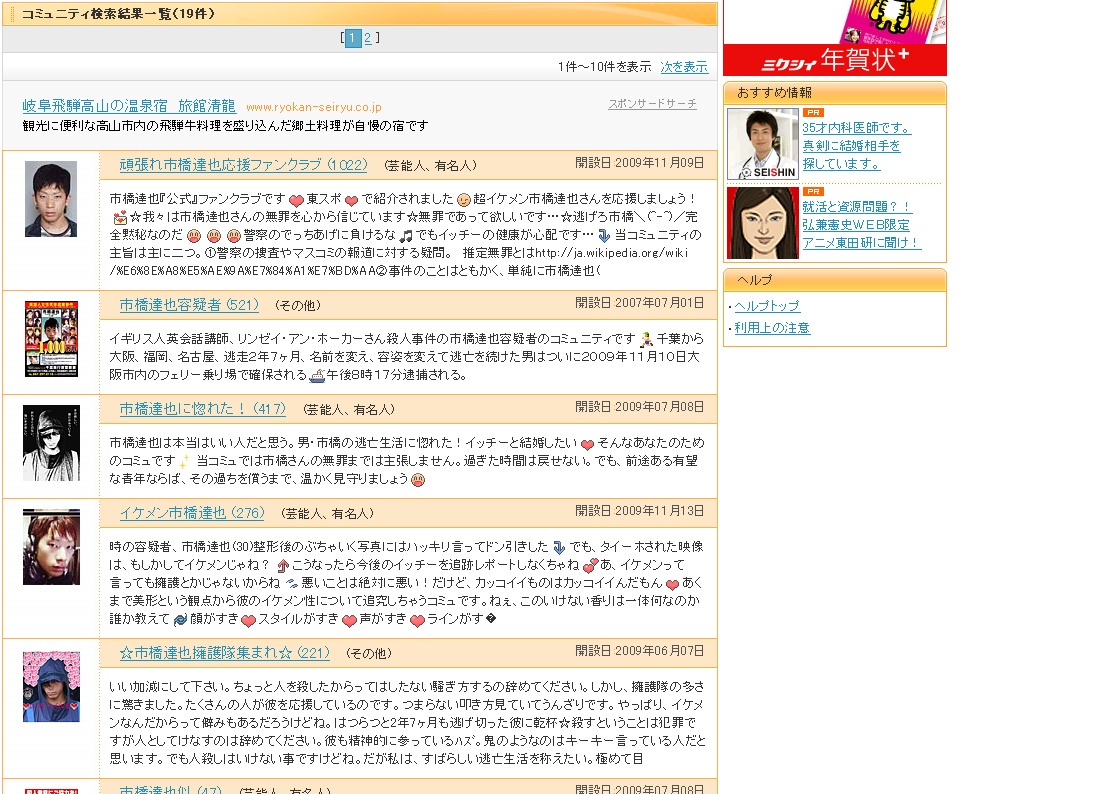Image resolution: width=1105 pixels, height=794 pixels.
Task: Open ☆市橋達也擁護隊集まれ☆ (221) community link
Action: pos(224,653)
